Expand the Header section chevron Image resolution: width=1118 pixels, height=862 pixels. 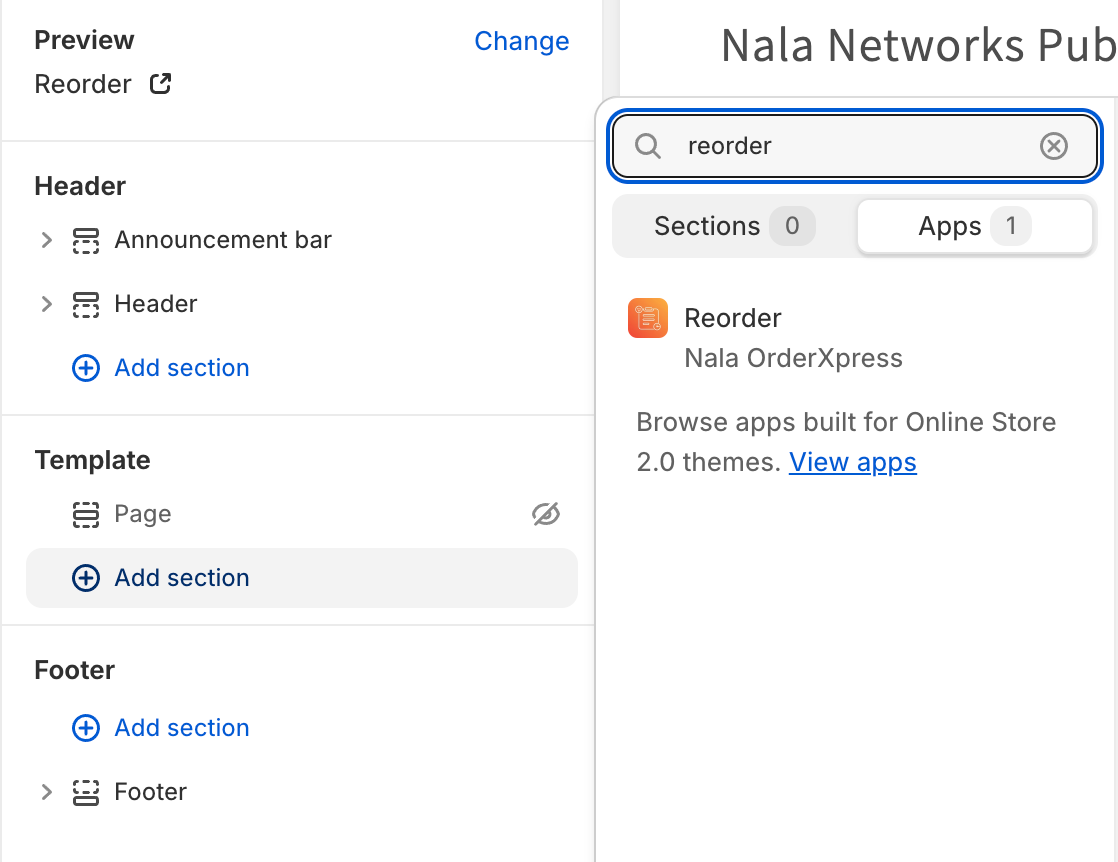46,304
